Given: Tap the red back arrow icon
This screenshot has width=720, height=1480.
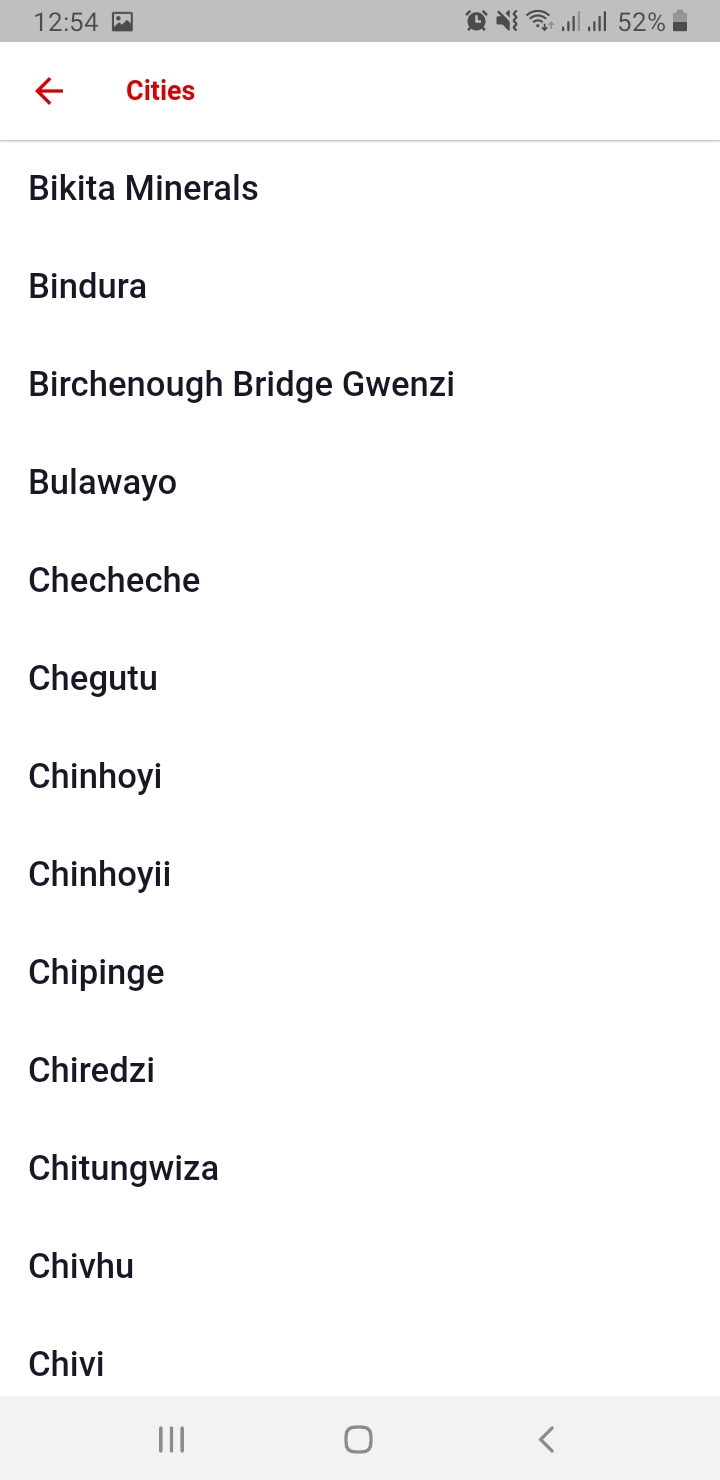Looking at the screenshot, I should 49,91.
